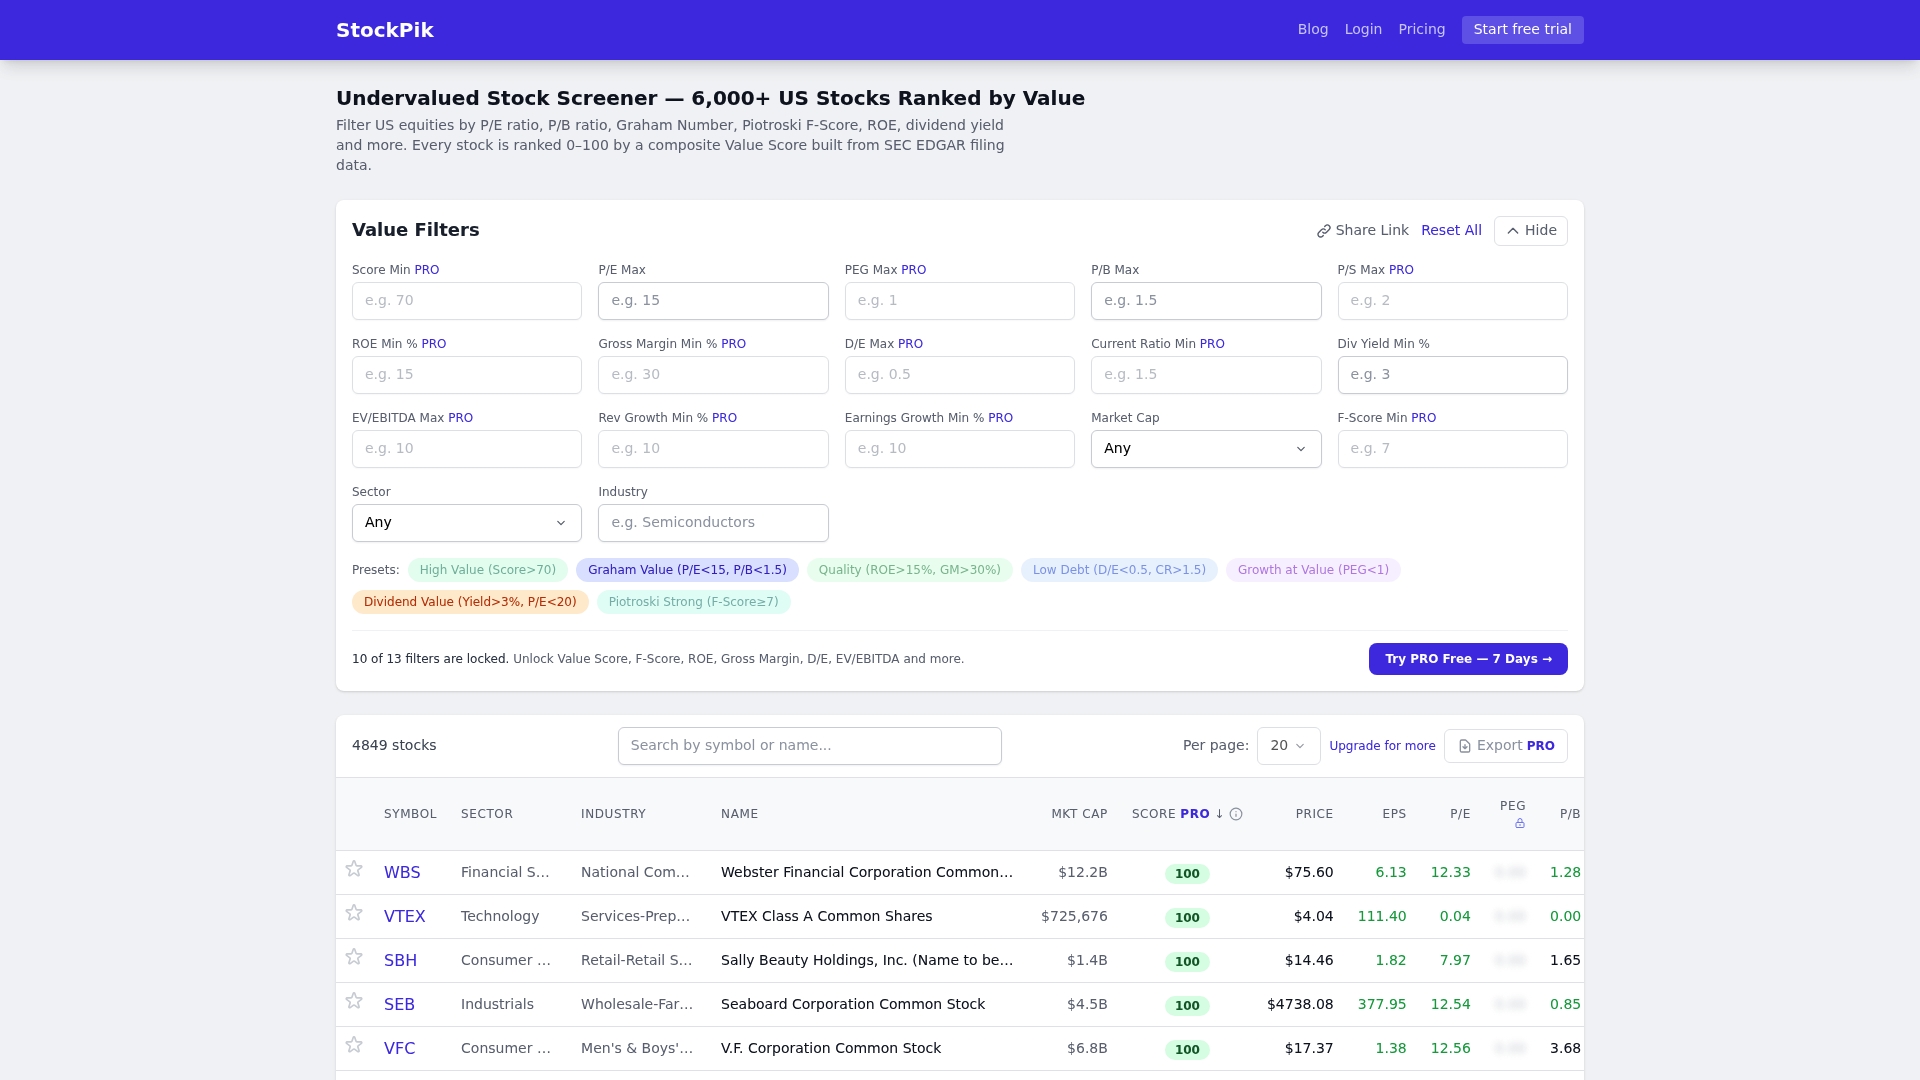
Task: Copy filters via Share Link icon
Action: point(1324,231)
